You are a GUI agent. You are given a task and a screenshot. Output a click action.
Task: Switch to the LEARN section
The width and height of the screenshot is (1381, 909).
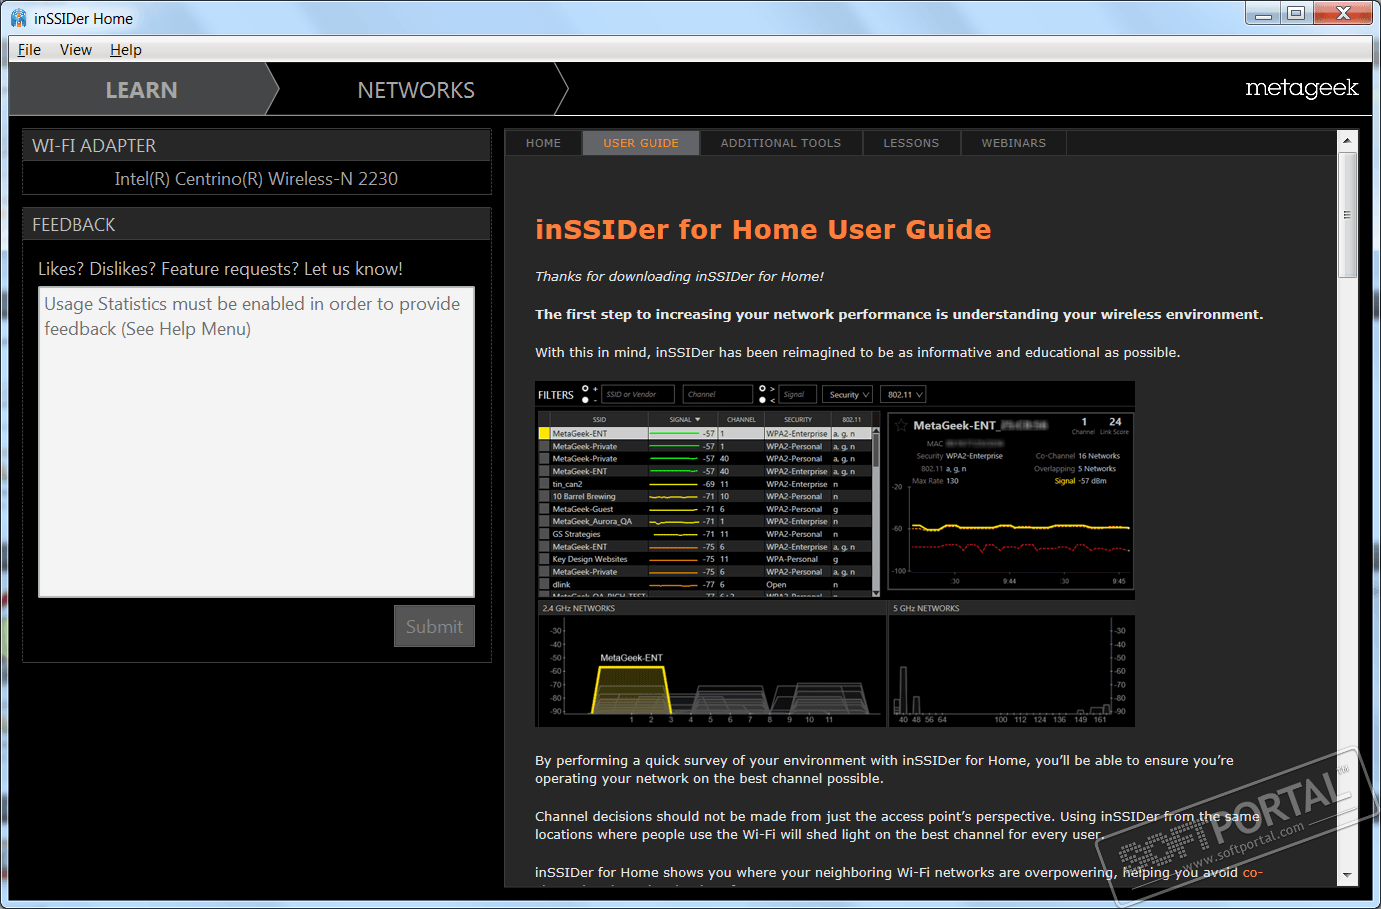click(x=141, y=90)
